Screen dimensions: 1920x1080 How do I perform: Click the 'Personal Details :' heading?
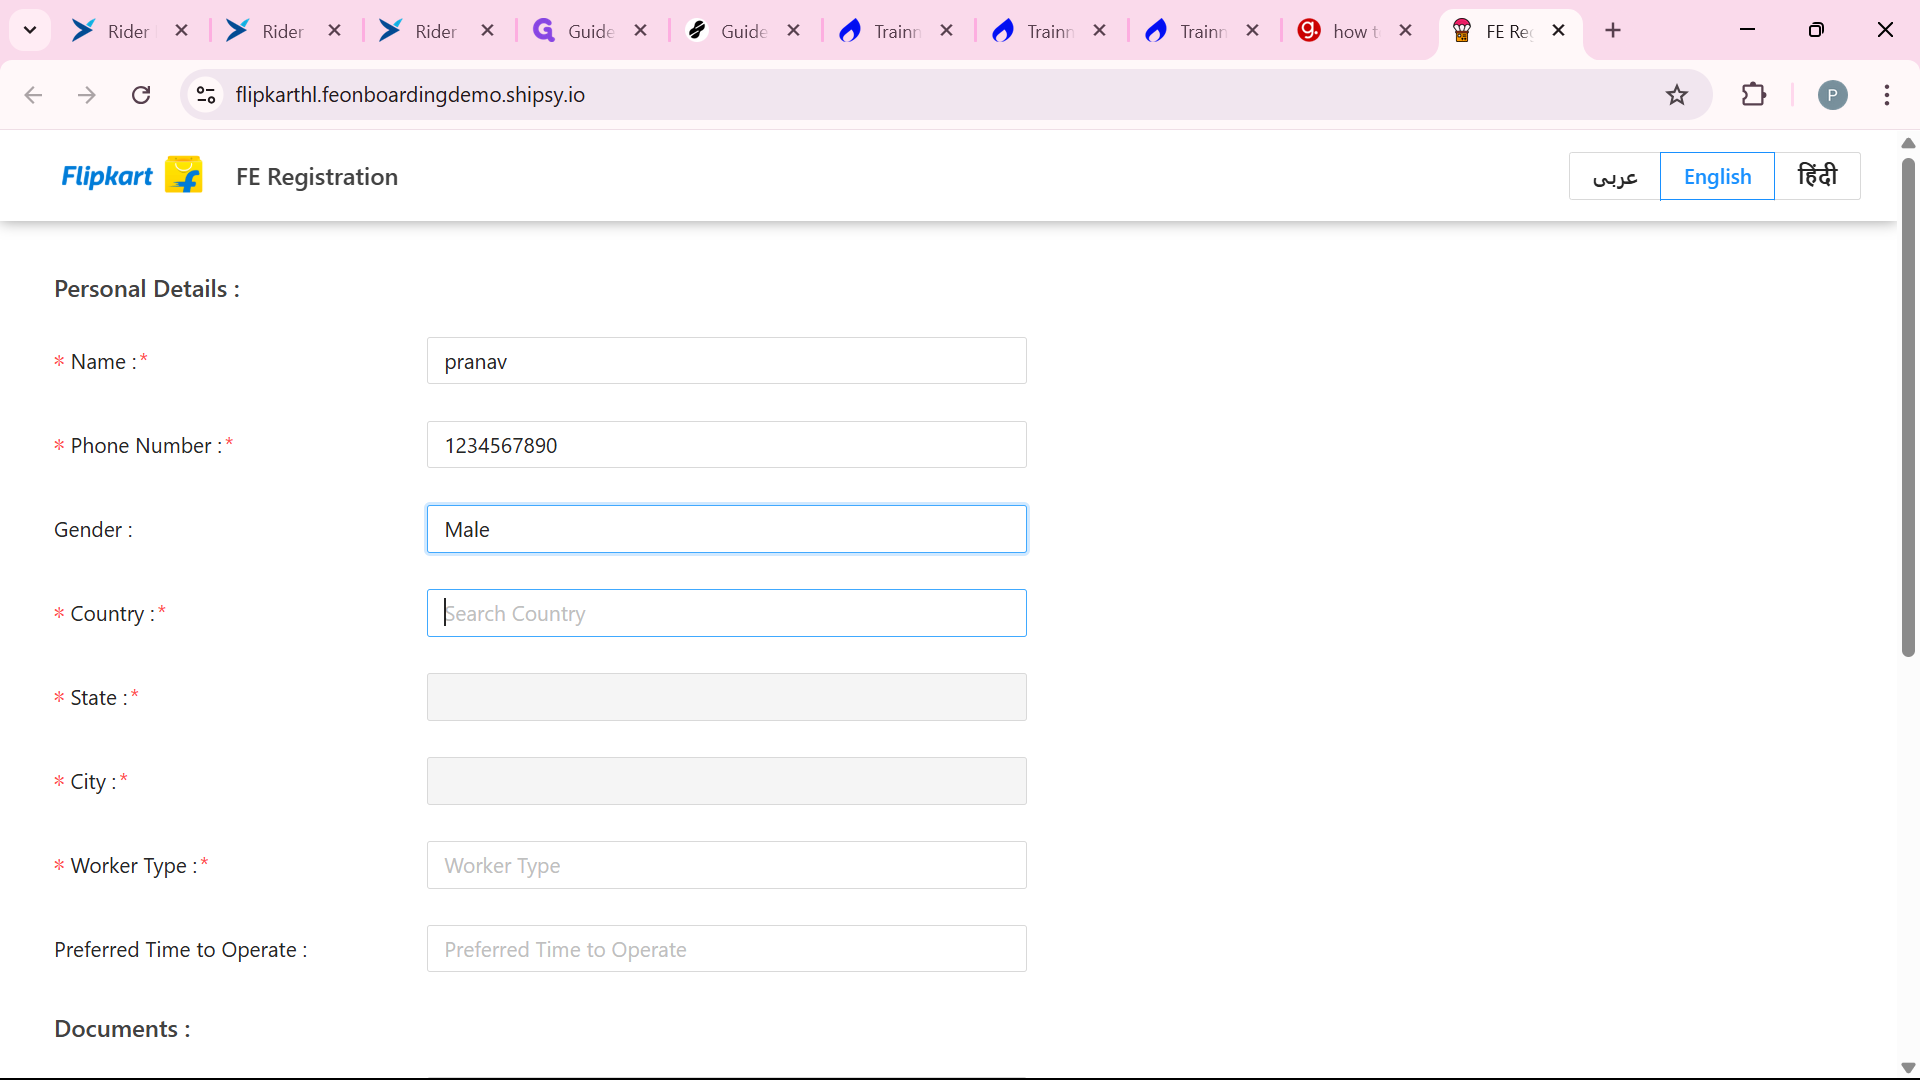[x=147, y=289]
